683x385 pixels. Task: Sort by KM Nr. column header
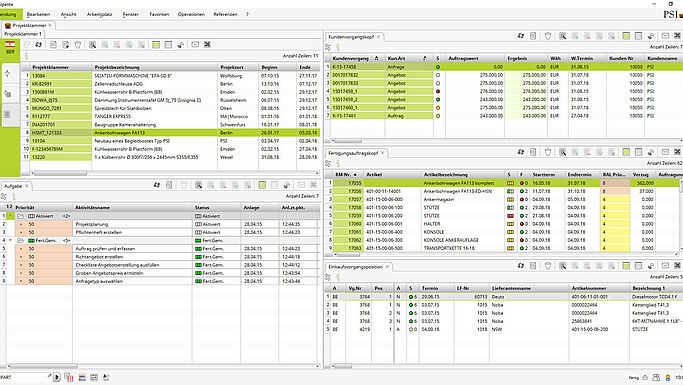346,175
